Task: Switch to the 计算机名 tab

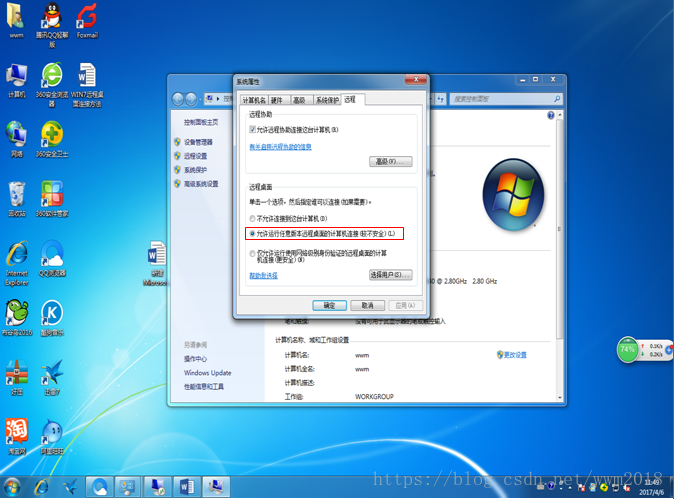Action: 254,100
